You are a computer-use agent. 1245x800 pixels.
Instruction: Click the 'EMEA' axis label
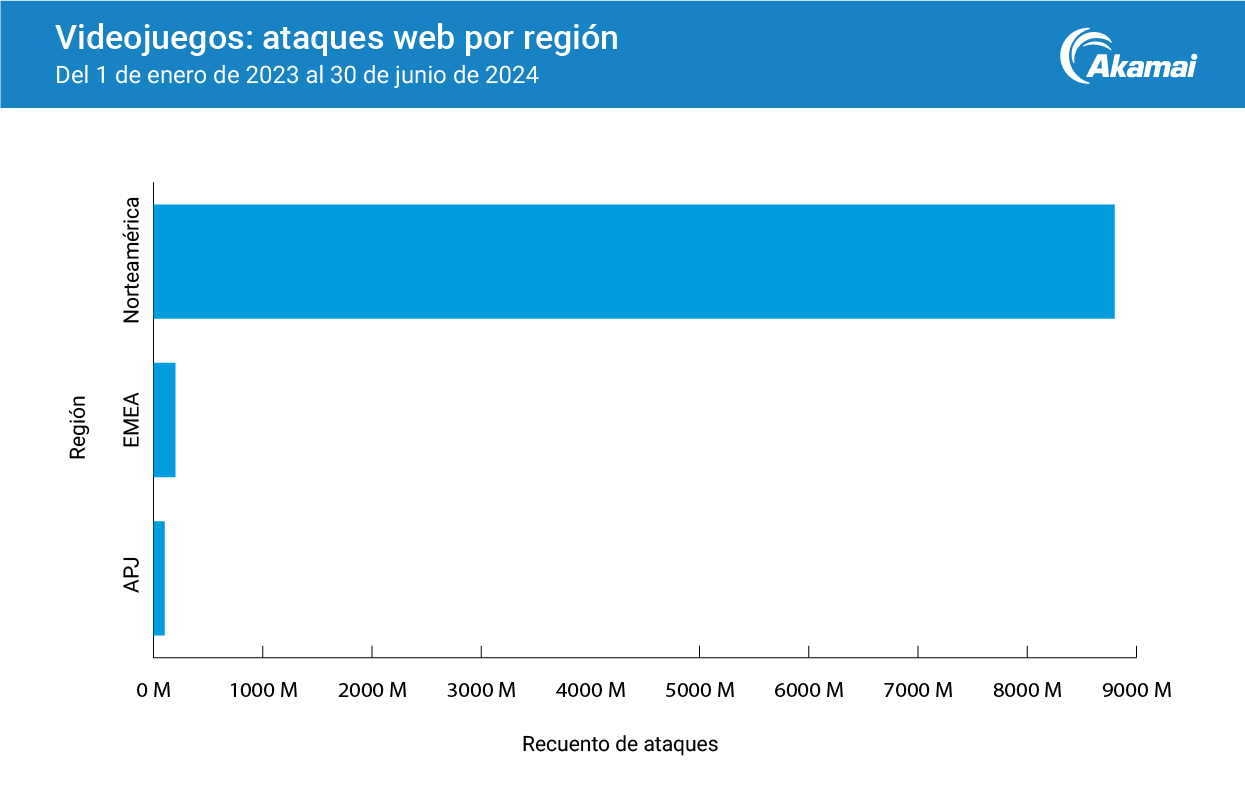click(x=131, y=420)
